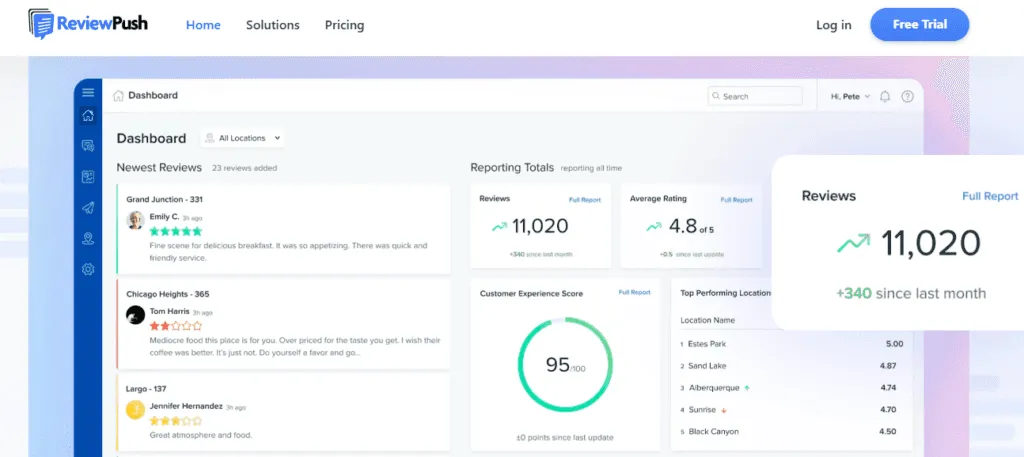Click the '23 reviews added' text
The width and height of the screenshot is (1024, 457).
244,168
